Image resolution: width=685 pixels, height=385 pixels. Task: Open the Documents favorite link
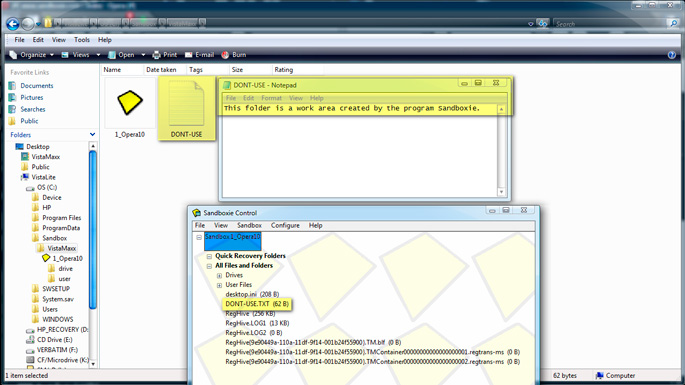pos(37,86)
